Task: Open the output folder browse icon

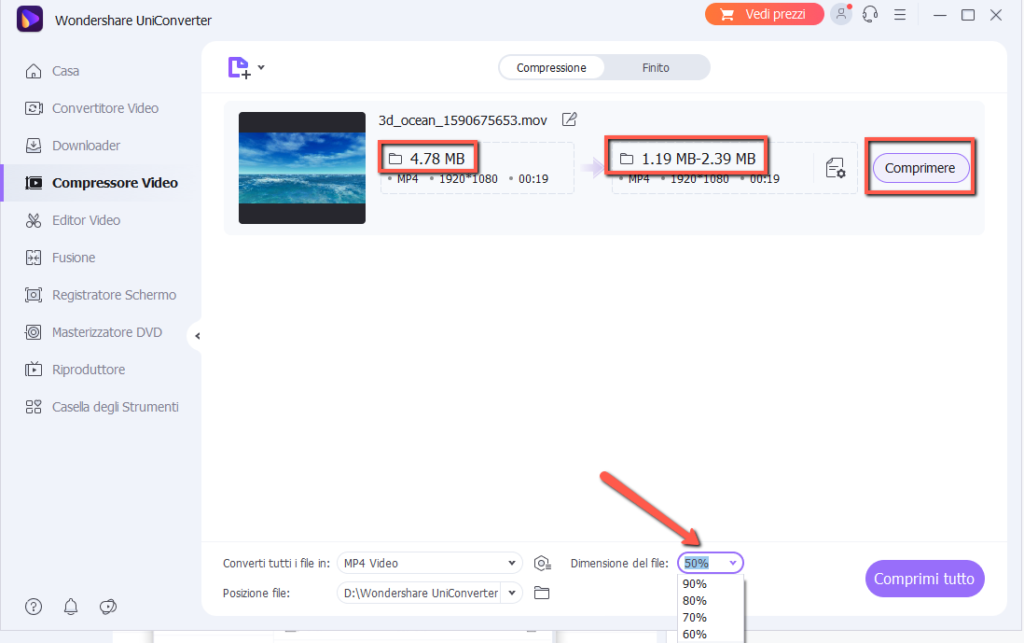Action: tap(541, 593)
